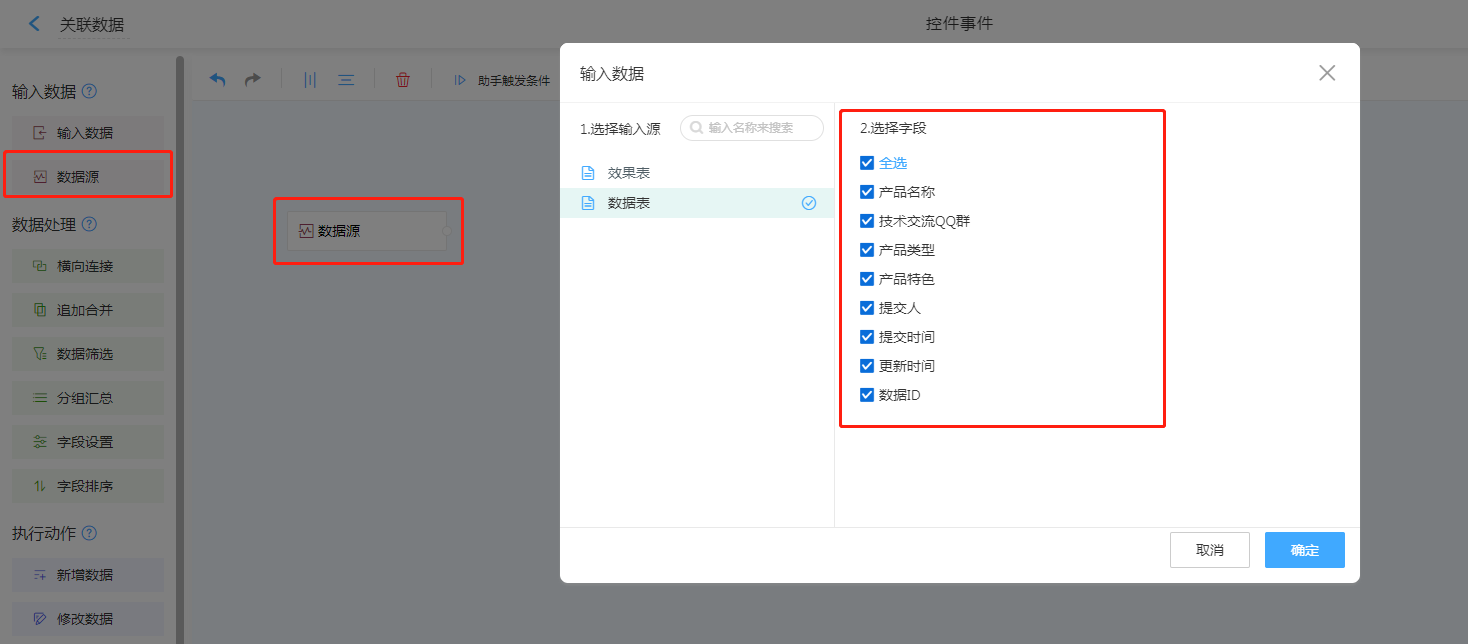Toggle the 全选 checkbox
Image resolution: width=1468 pixels, height=644 pixels.
pyautogui.click(x=867, y=163)
